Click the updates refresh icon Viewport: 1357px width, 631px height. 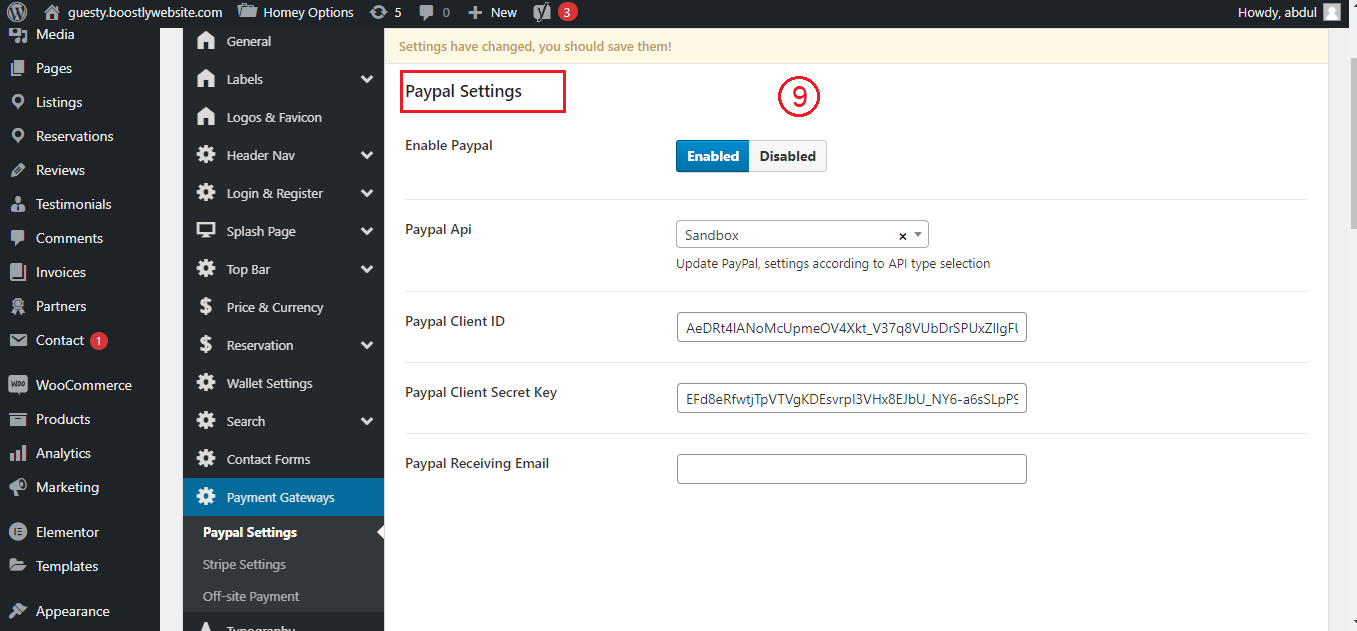[378, 12]
